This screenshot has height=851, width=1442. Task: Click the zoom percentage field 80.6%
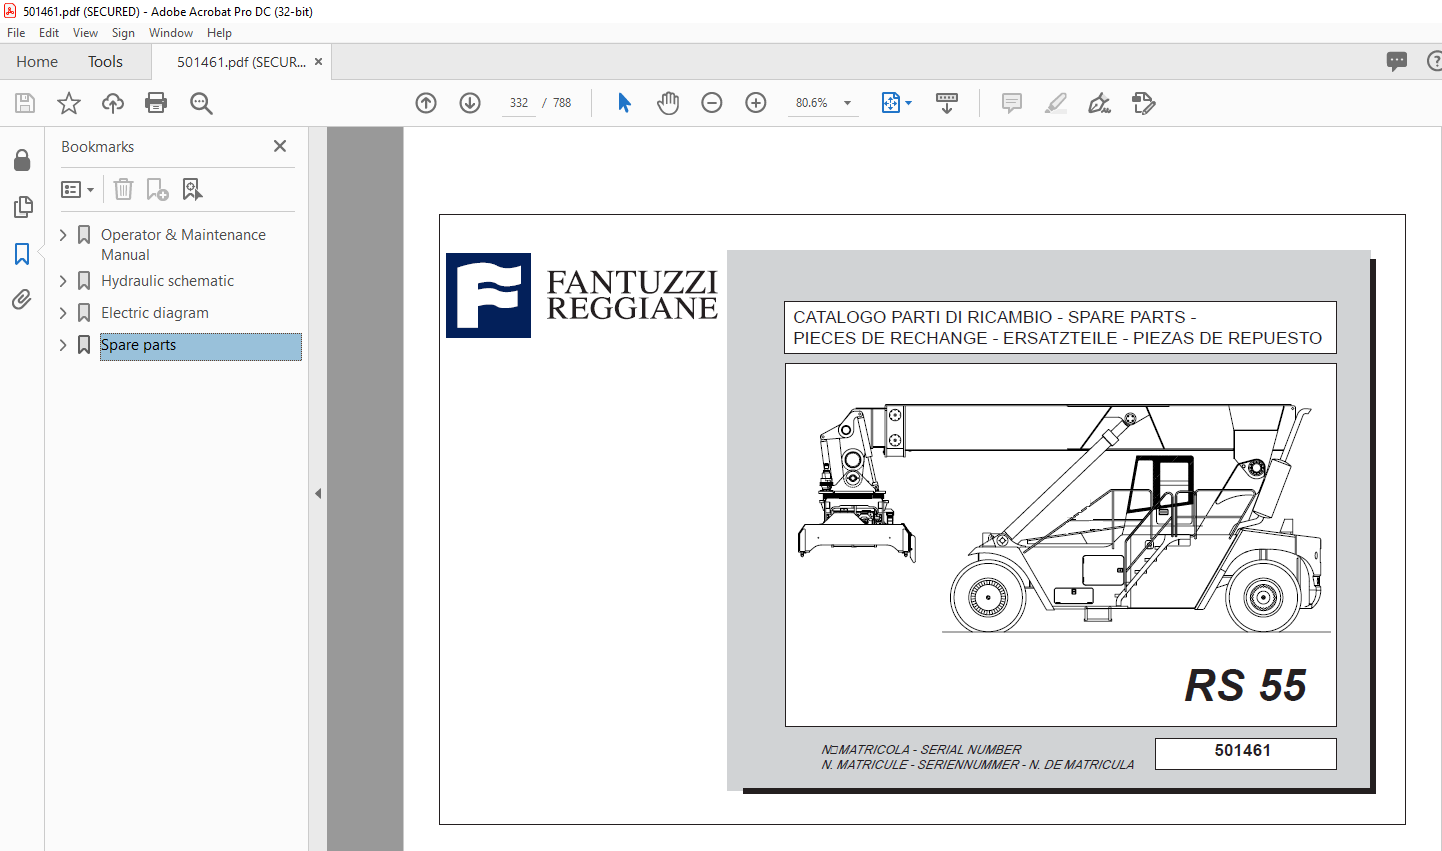tap(812, 103)
